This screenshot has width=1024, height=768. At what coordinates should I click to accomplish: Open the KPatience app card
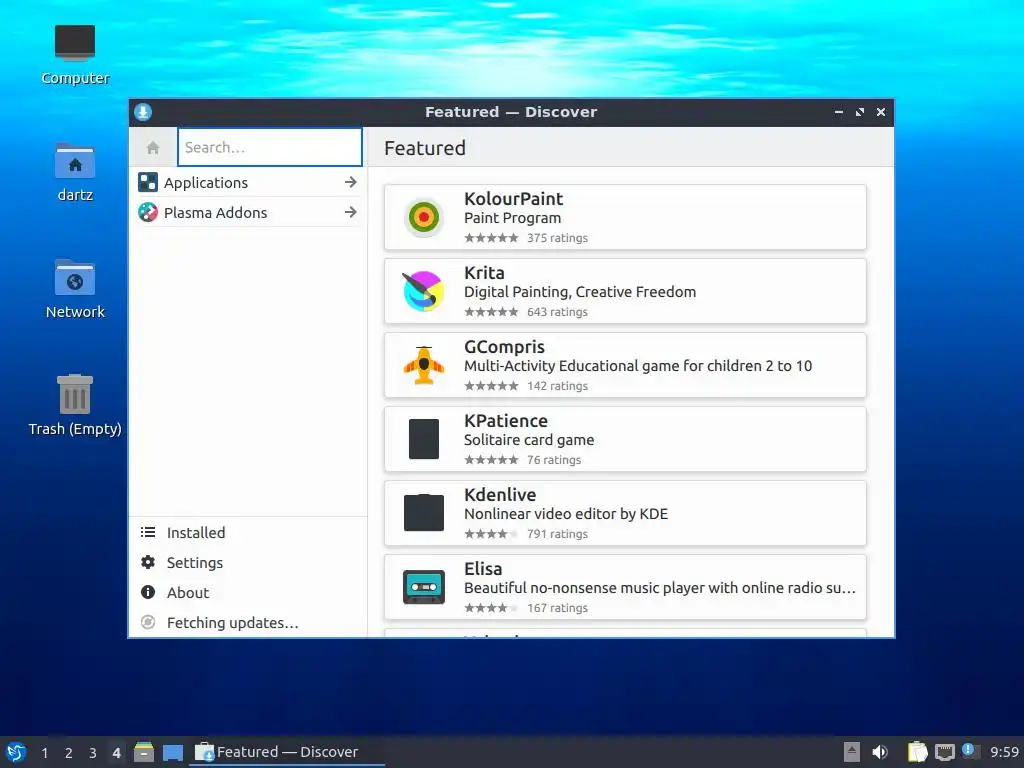click(625, 439)
